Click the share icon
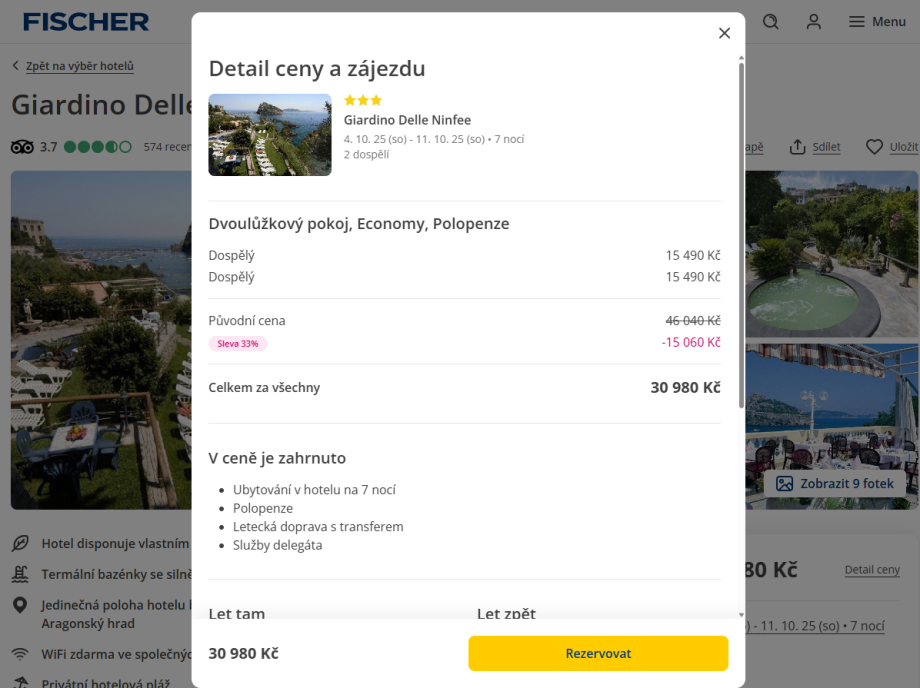 [x=797, y=147]
